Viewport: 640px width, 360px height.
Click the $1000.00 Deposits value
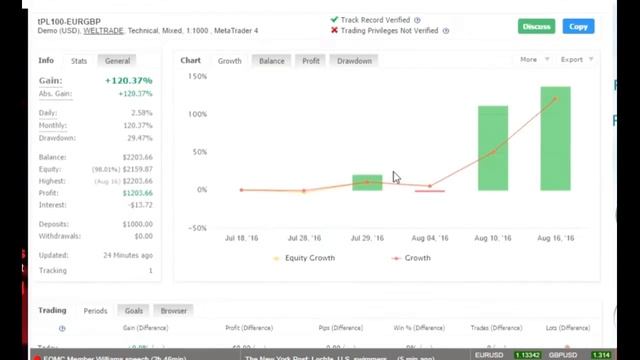coord(138,224)
